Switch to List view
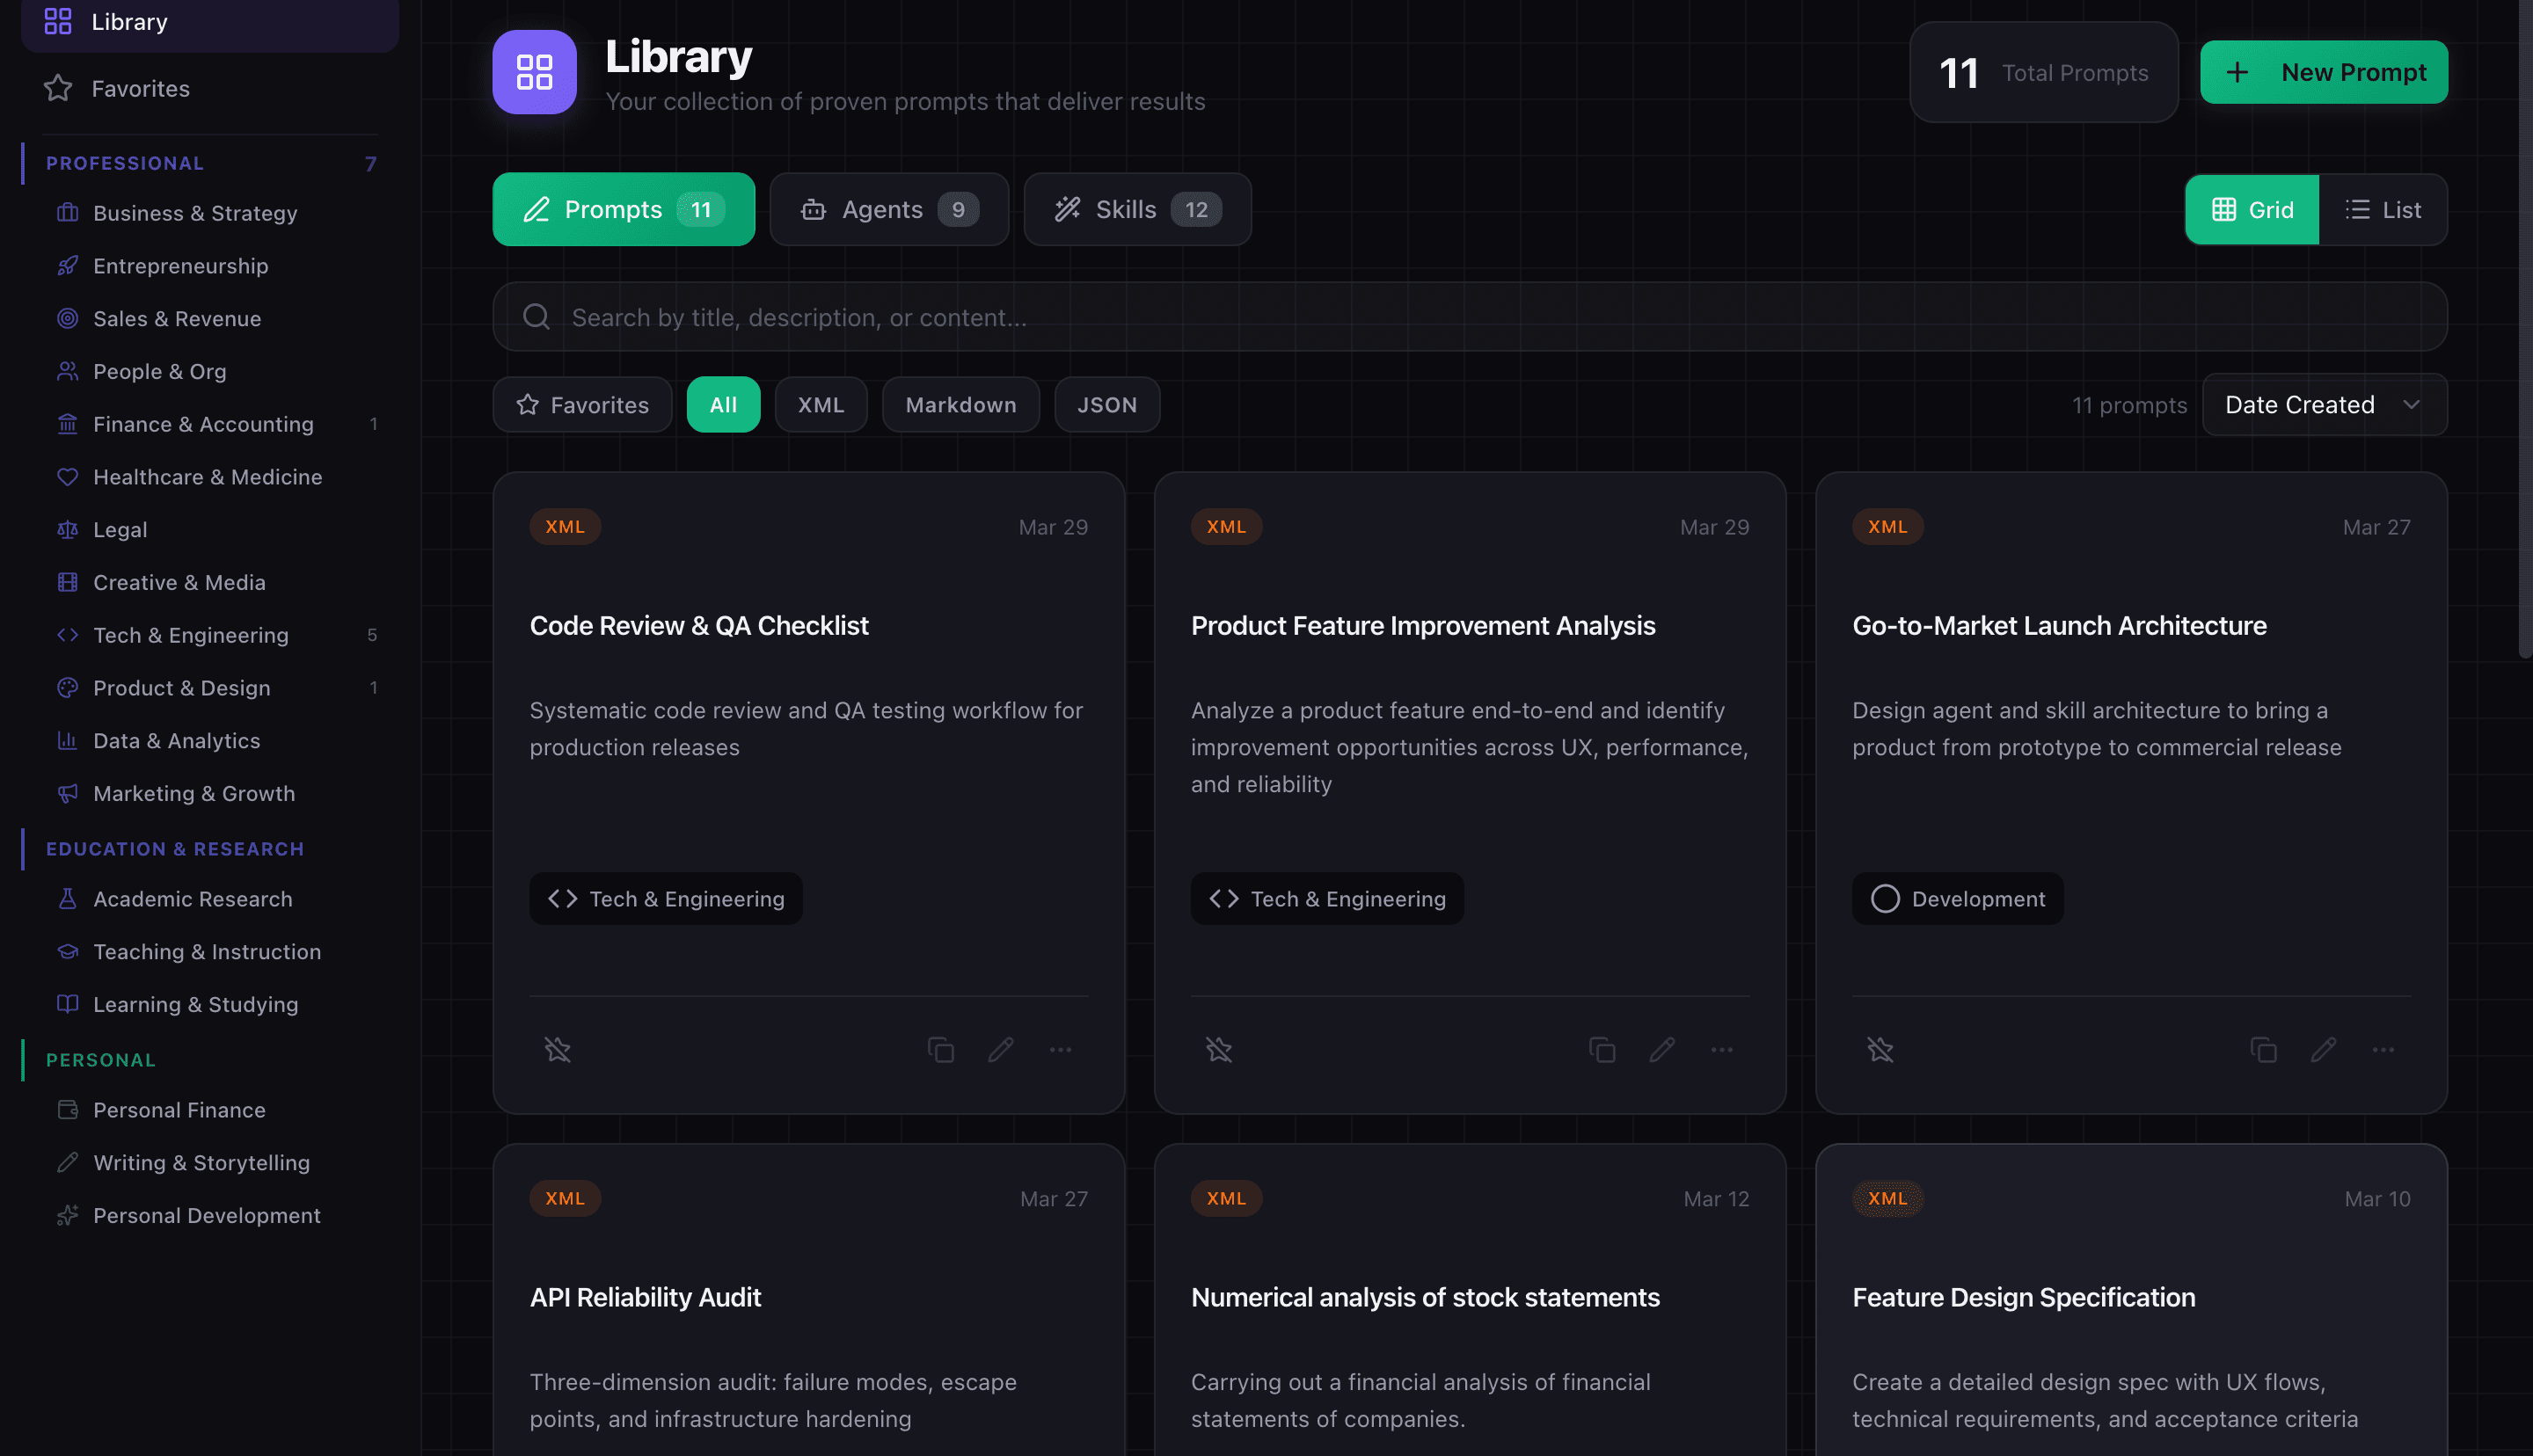Viewport: 2533px width, 1456px height. pyautogui.click(x=2383, y=209)
